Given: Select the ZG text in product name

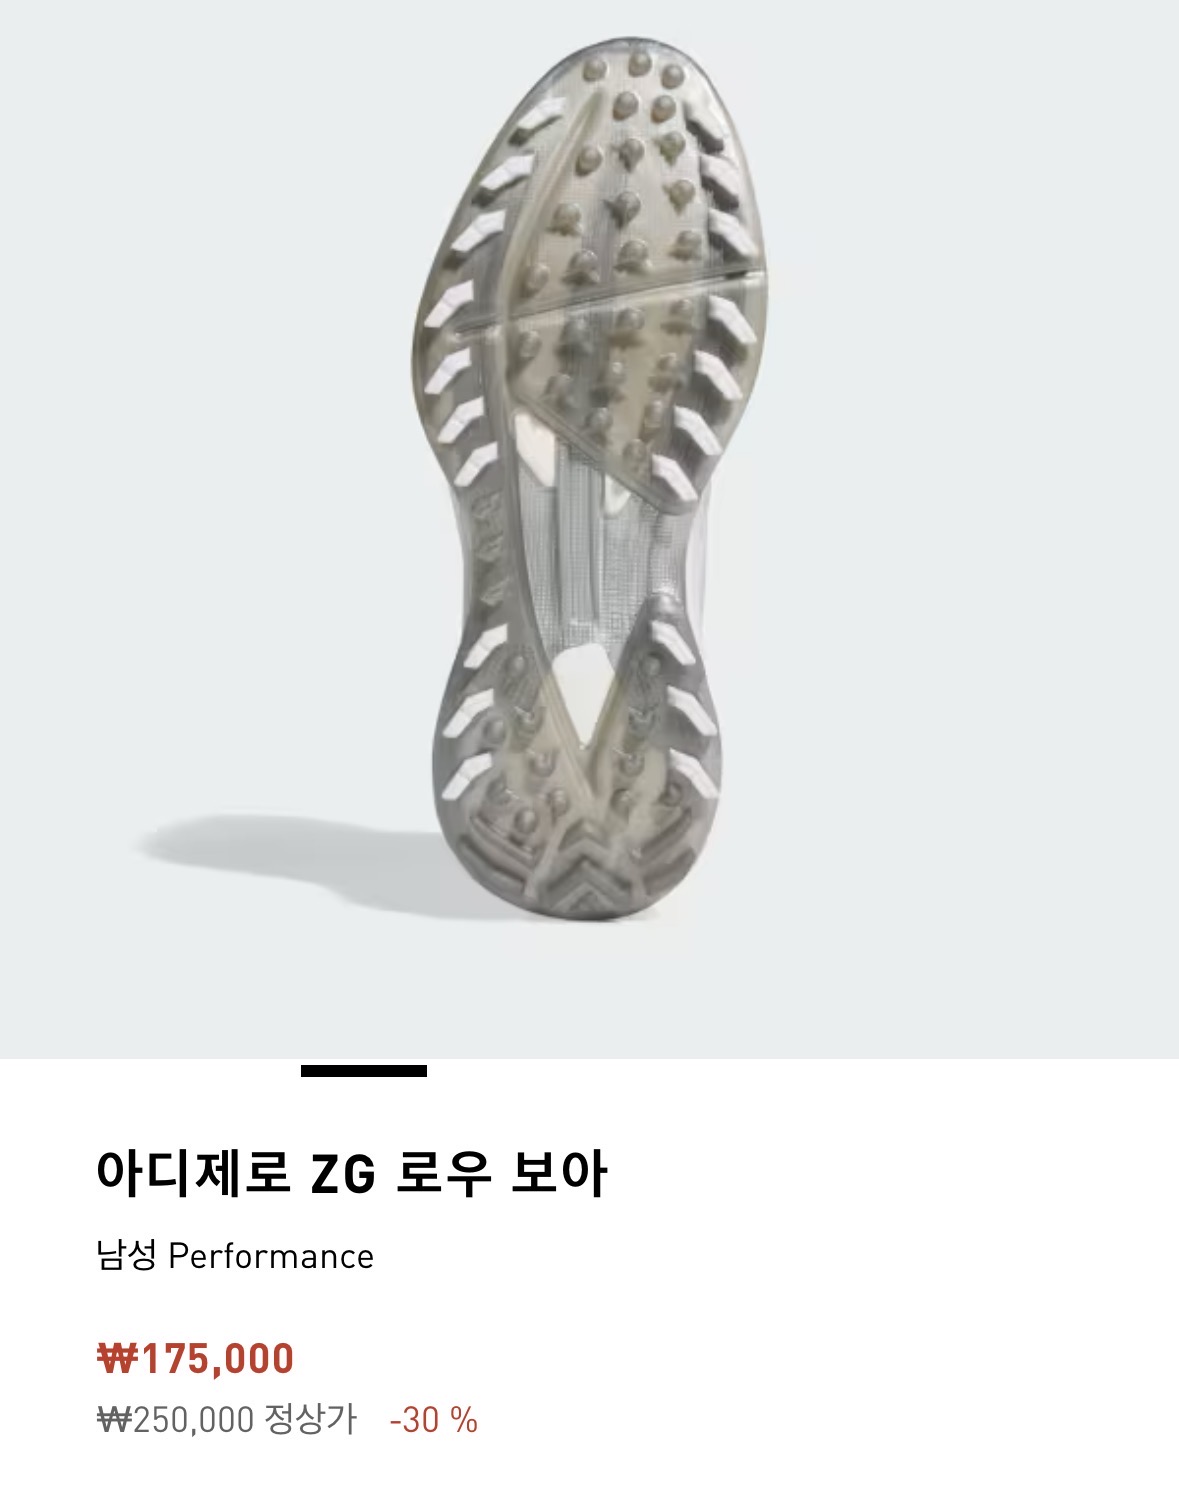Looking at the screenshot, I should click(x=343, y=1175).
